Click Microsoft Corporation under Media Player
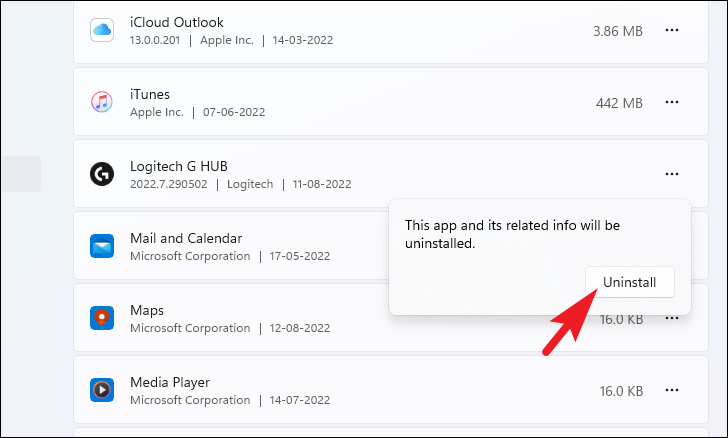The image size is (728, 438). point(190,400)
